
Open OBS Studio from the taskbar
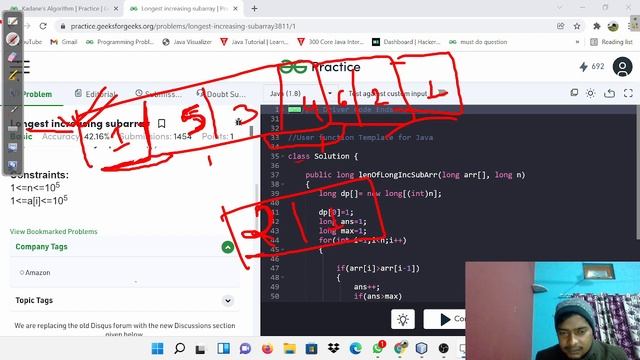coord(444,349)
